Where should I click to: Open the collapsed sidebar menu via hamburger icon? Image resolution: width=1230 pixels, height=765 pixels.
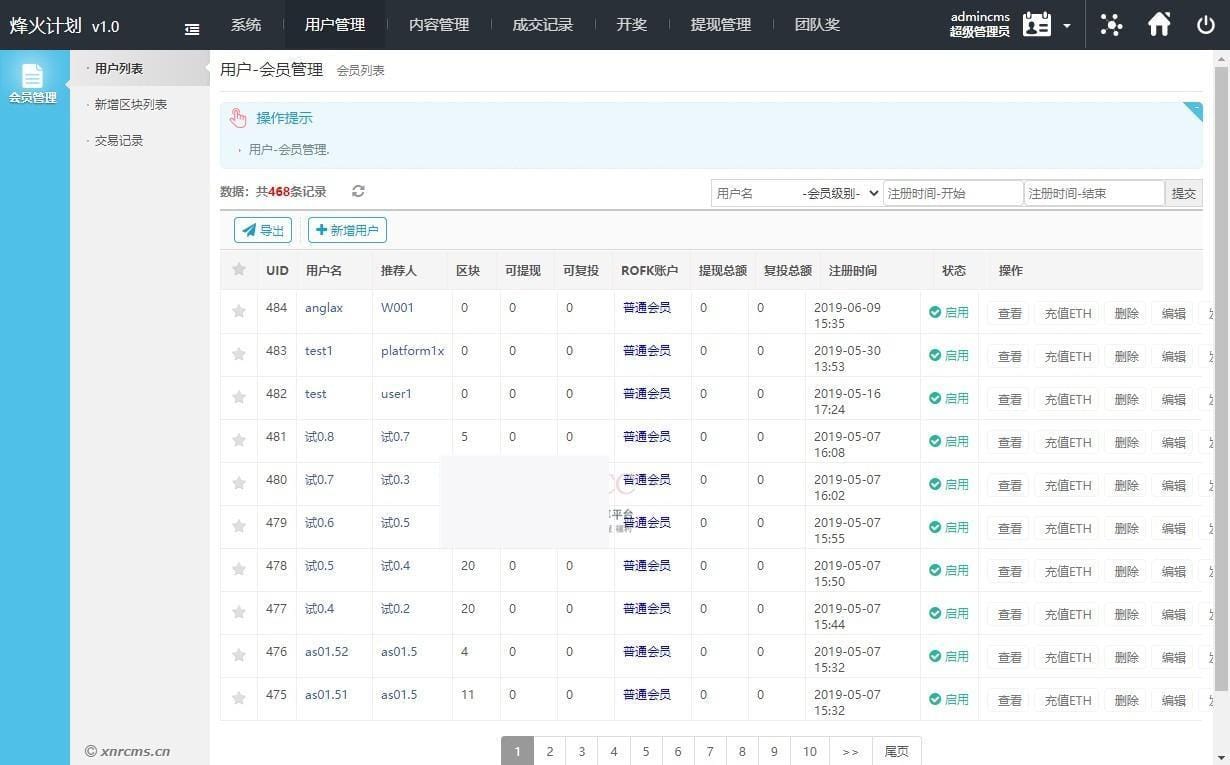pos(191,28)
